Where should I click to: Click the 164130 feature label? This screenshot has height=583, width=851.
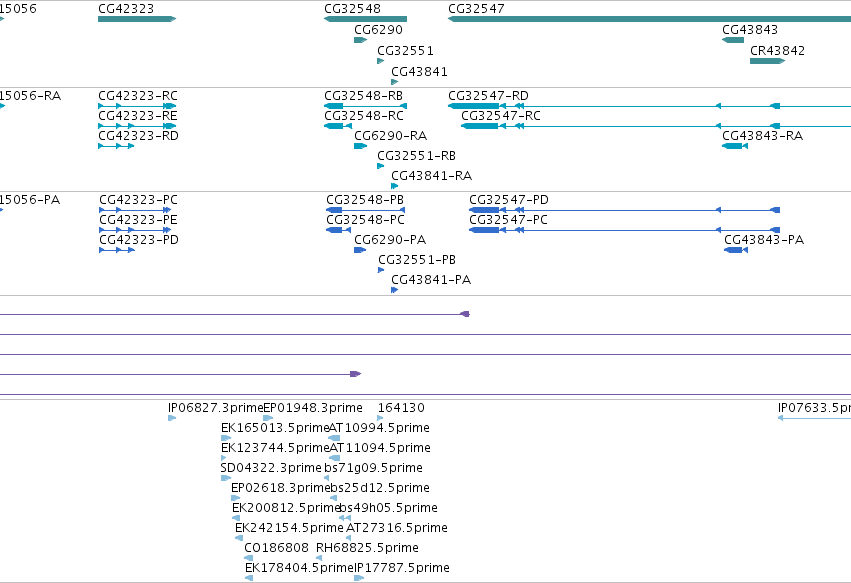pos(401,408)
